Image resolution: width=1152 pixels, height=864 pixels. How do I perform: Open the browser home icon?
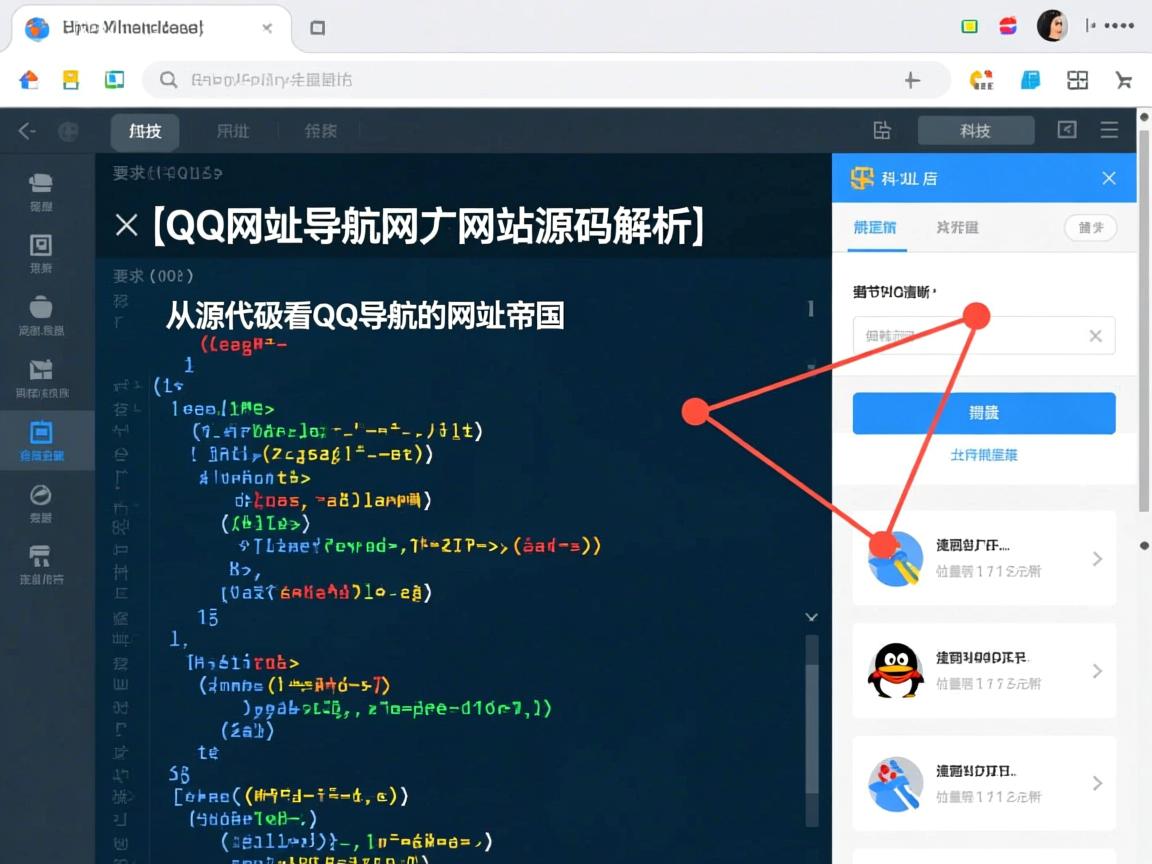[x=29, y=79]
